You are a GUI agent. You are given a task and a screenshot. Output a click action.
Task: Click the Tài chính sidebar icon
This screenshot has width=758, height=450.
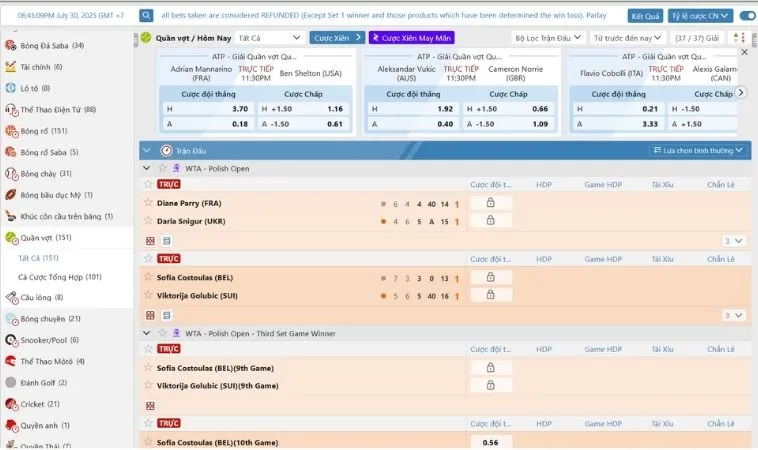pyautogui.click(x=11, y=67)
